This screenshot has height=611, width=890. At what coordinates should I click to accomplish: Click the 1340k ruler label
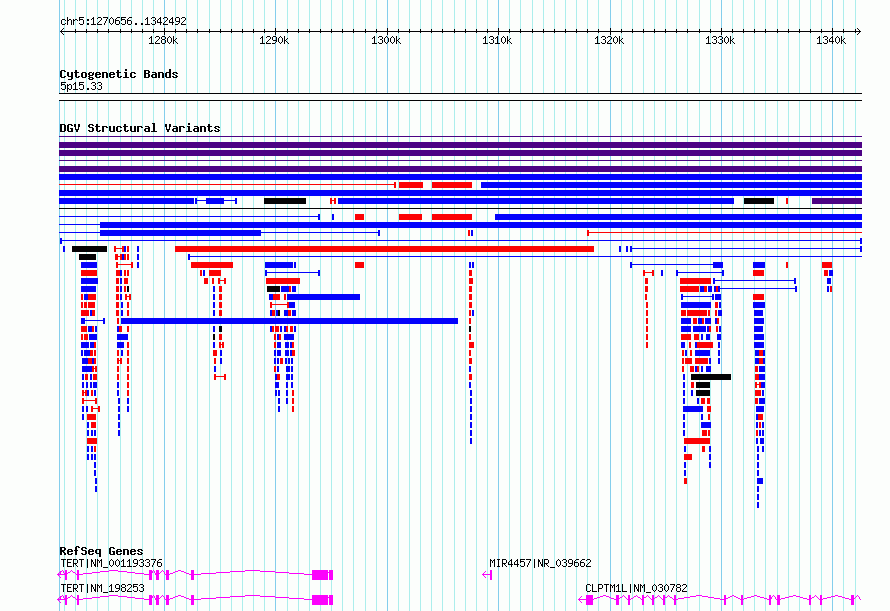[831, 40]
